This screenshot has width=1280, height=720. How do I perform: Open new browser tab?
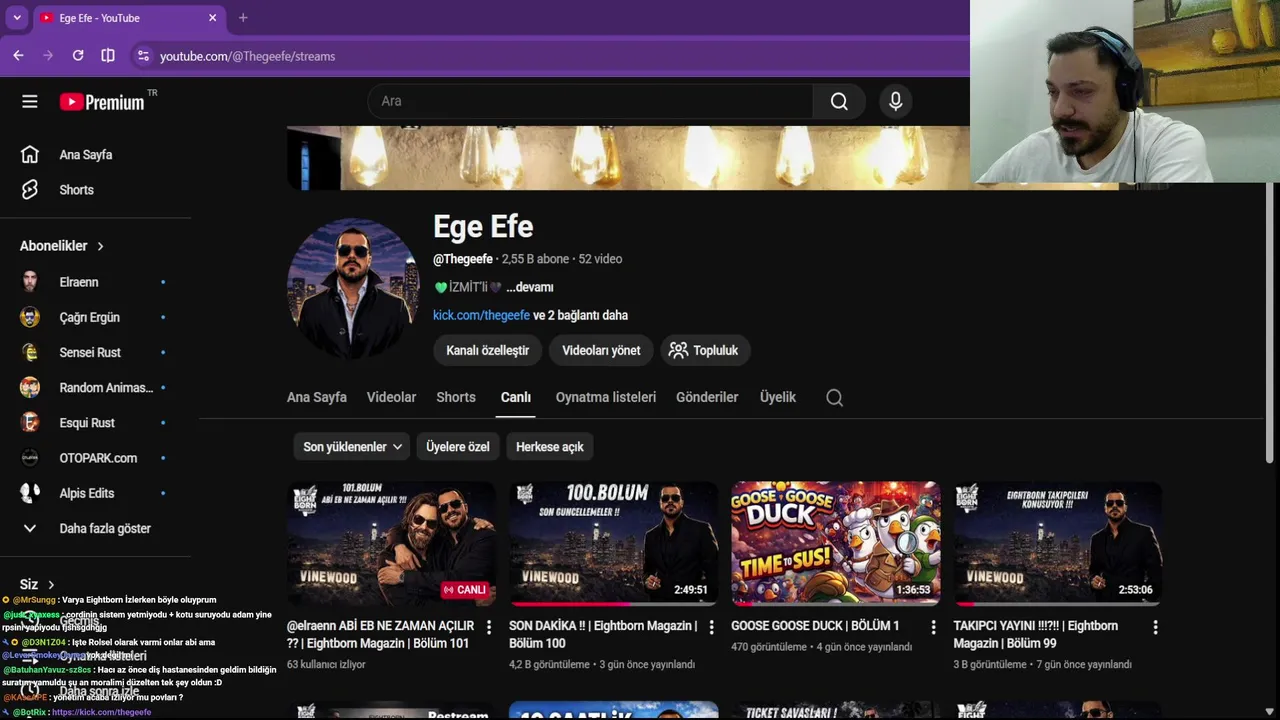[x=243, y=17]
